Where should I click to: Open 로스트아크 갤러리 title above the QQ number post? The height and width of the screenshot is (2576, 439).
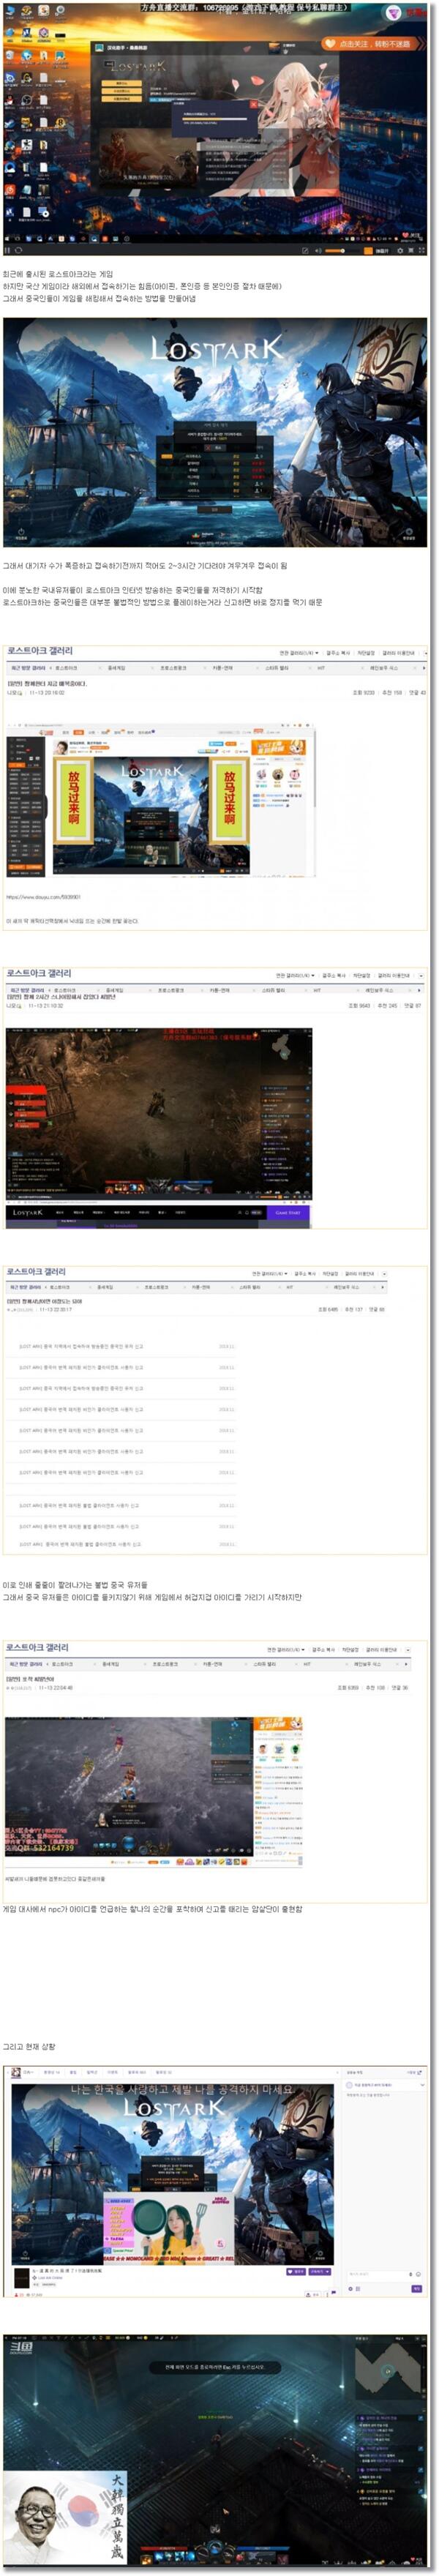click(x=38, y=1648)
